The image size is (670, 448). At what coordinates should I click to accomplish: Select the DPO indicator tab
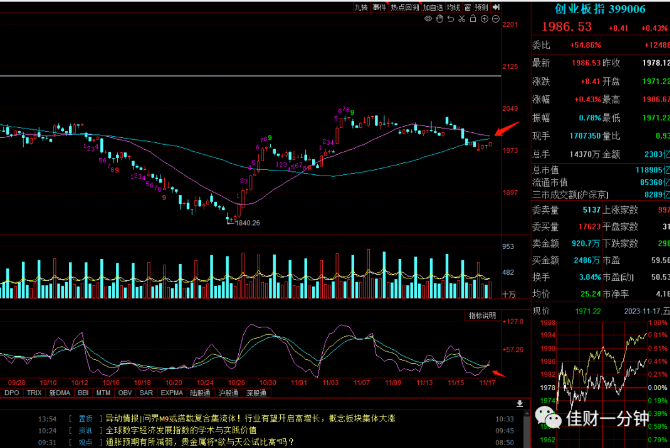pyautogui.click(x=12, y=392)
